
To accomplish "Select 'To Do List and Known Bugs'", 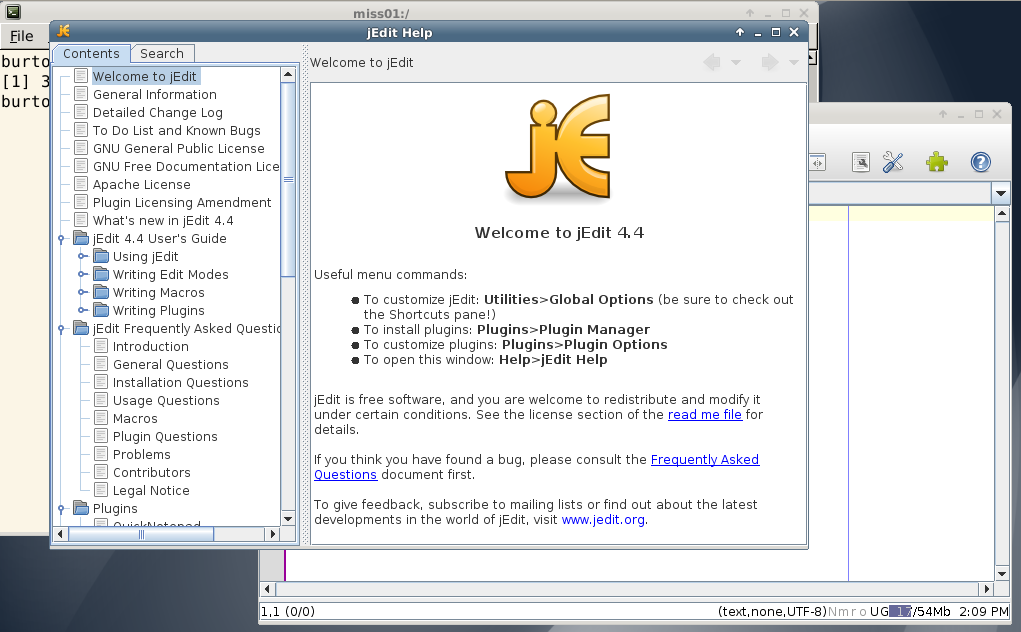I will pos(176,130).
